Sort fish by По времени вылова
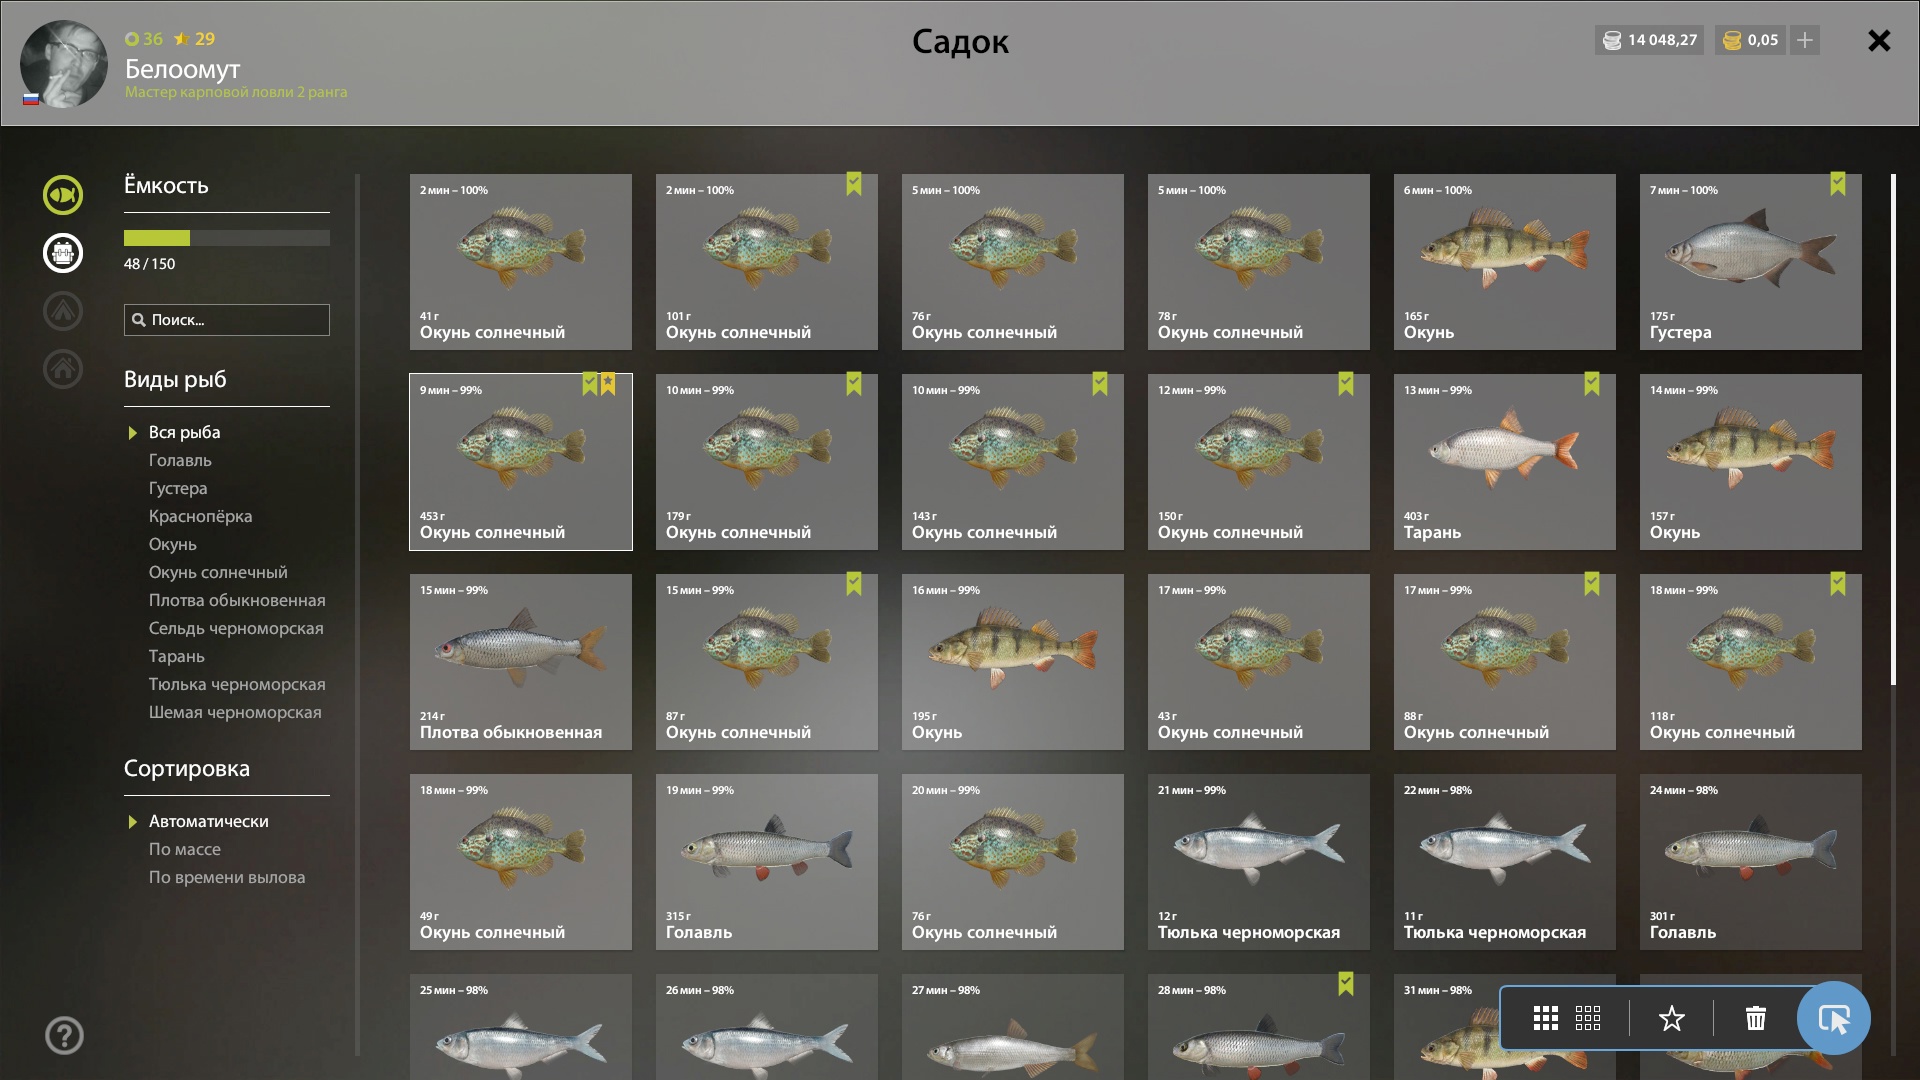This screenshot has height=1080, width=1920. pos(227,877)
